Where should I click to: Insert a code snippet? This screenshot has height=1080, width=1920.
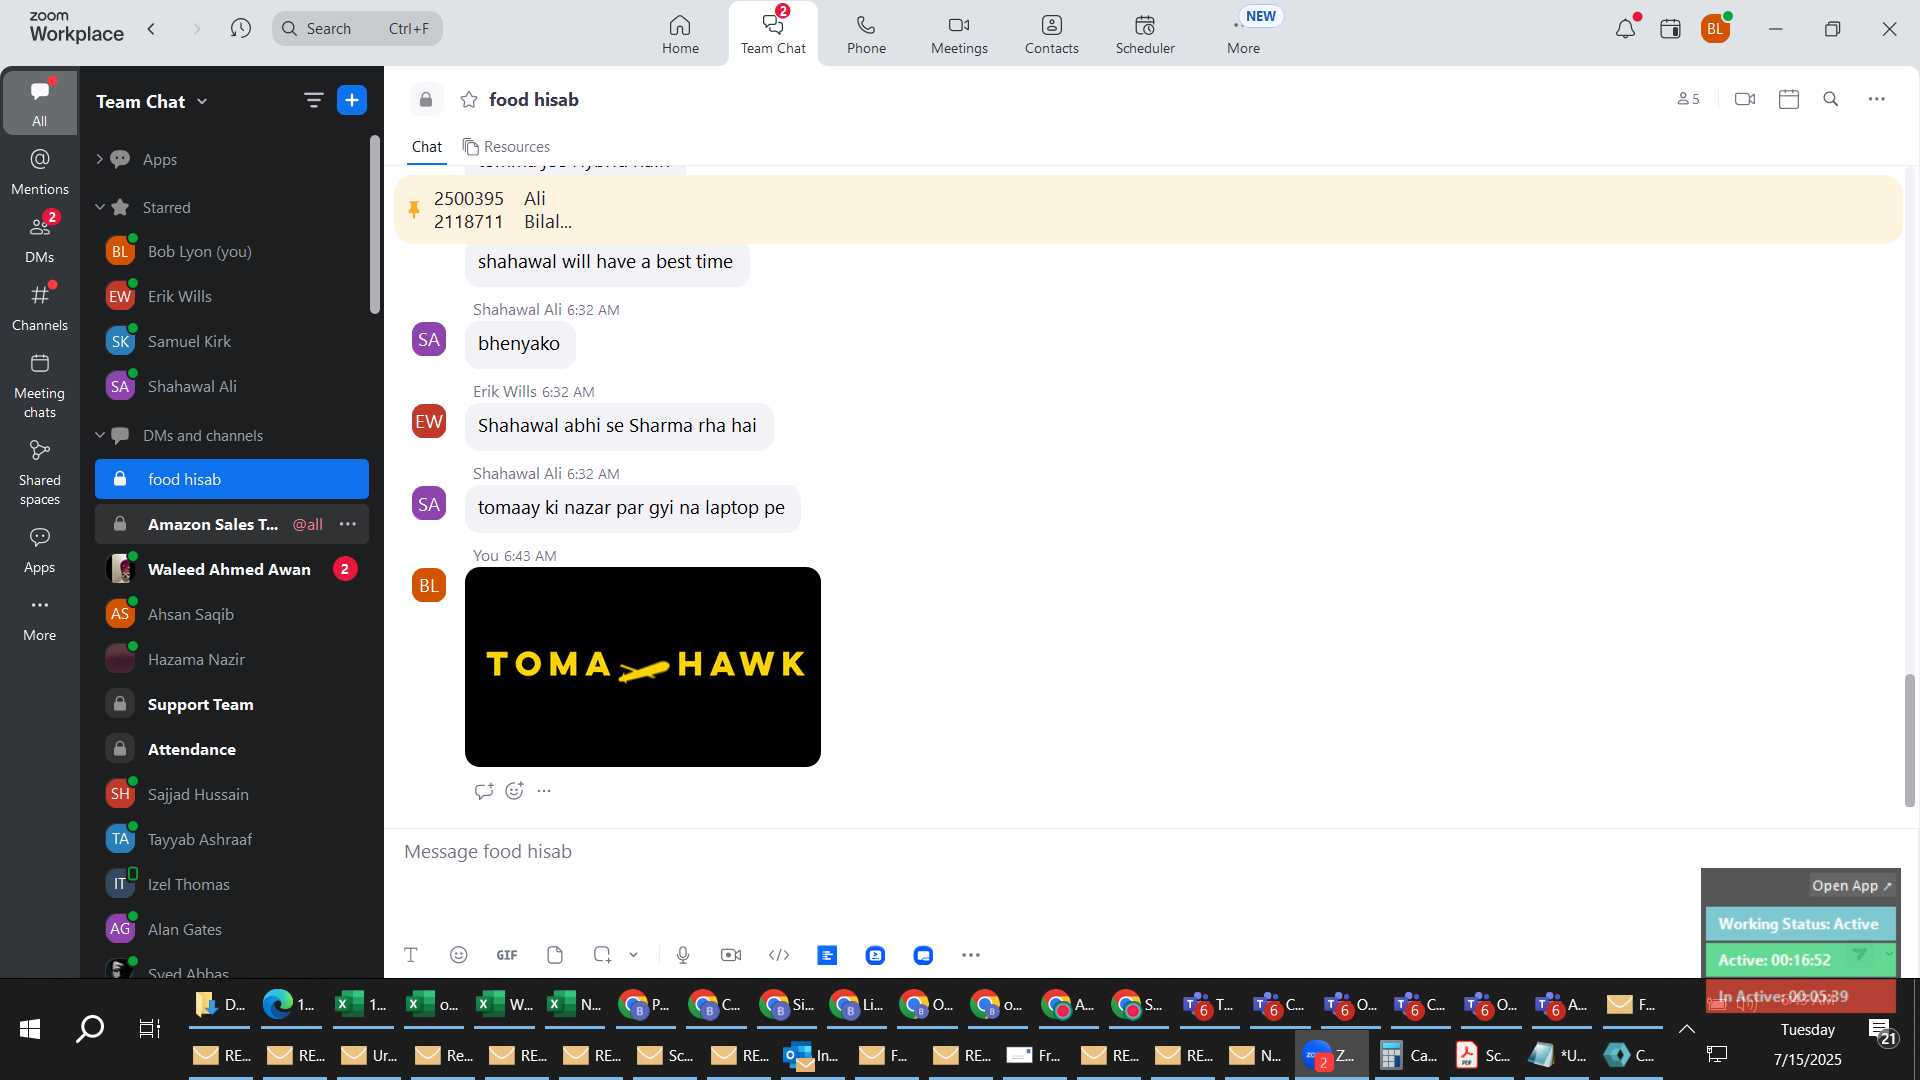pyautogui.click(x=779, y=955)
